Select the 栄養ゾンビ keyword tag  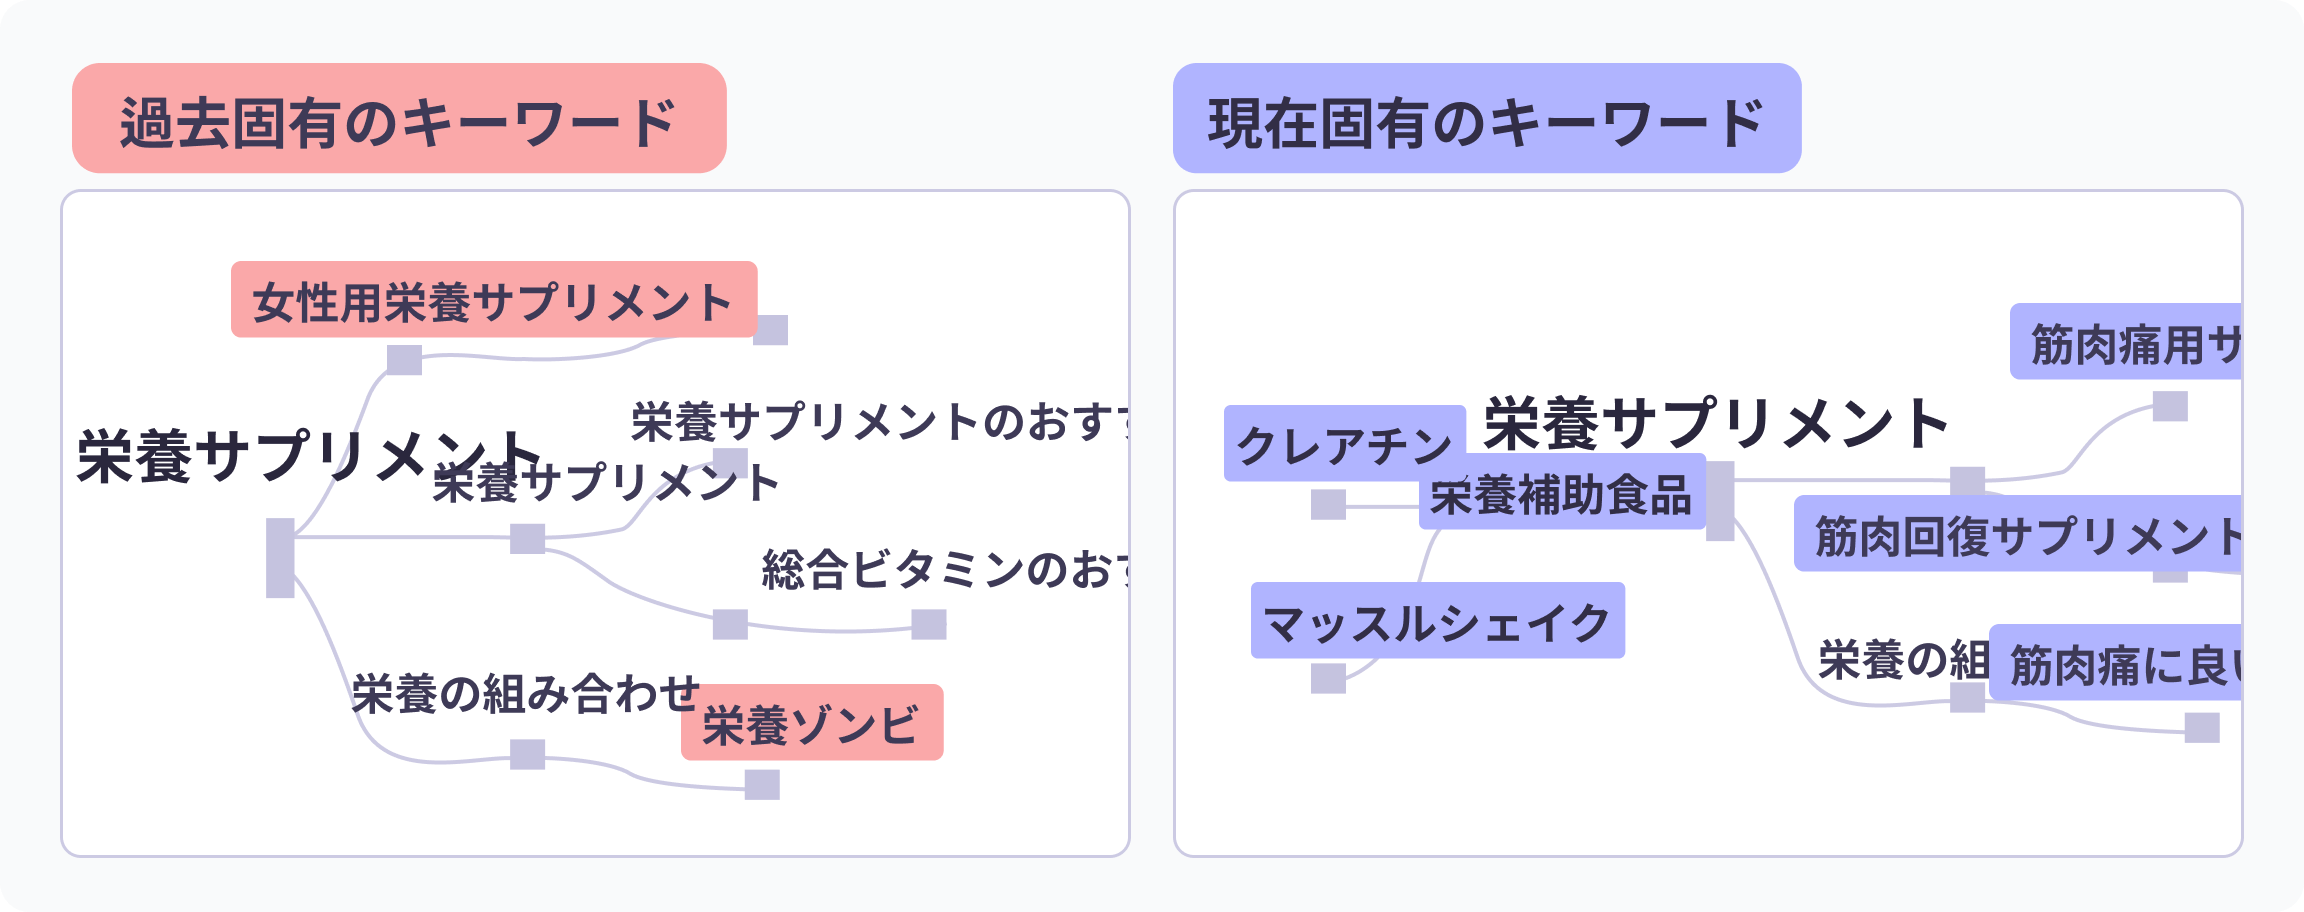[x=811, y=723]
